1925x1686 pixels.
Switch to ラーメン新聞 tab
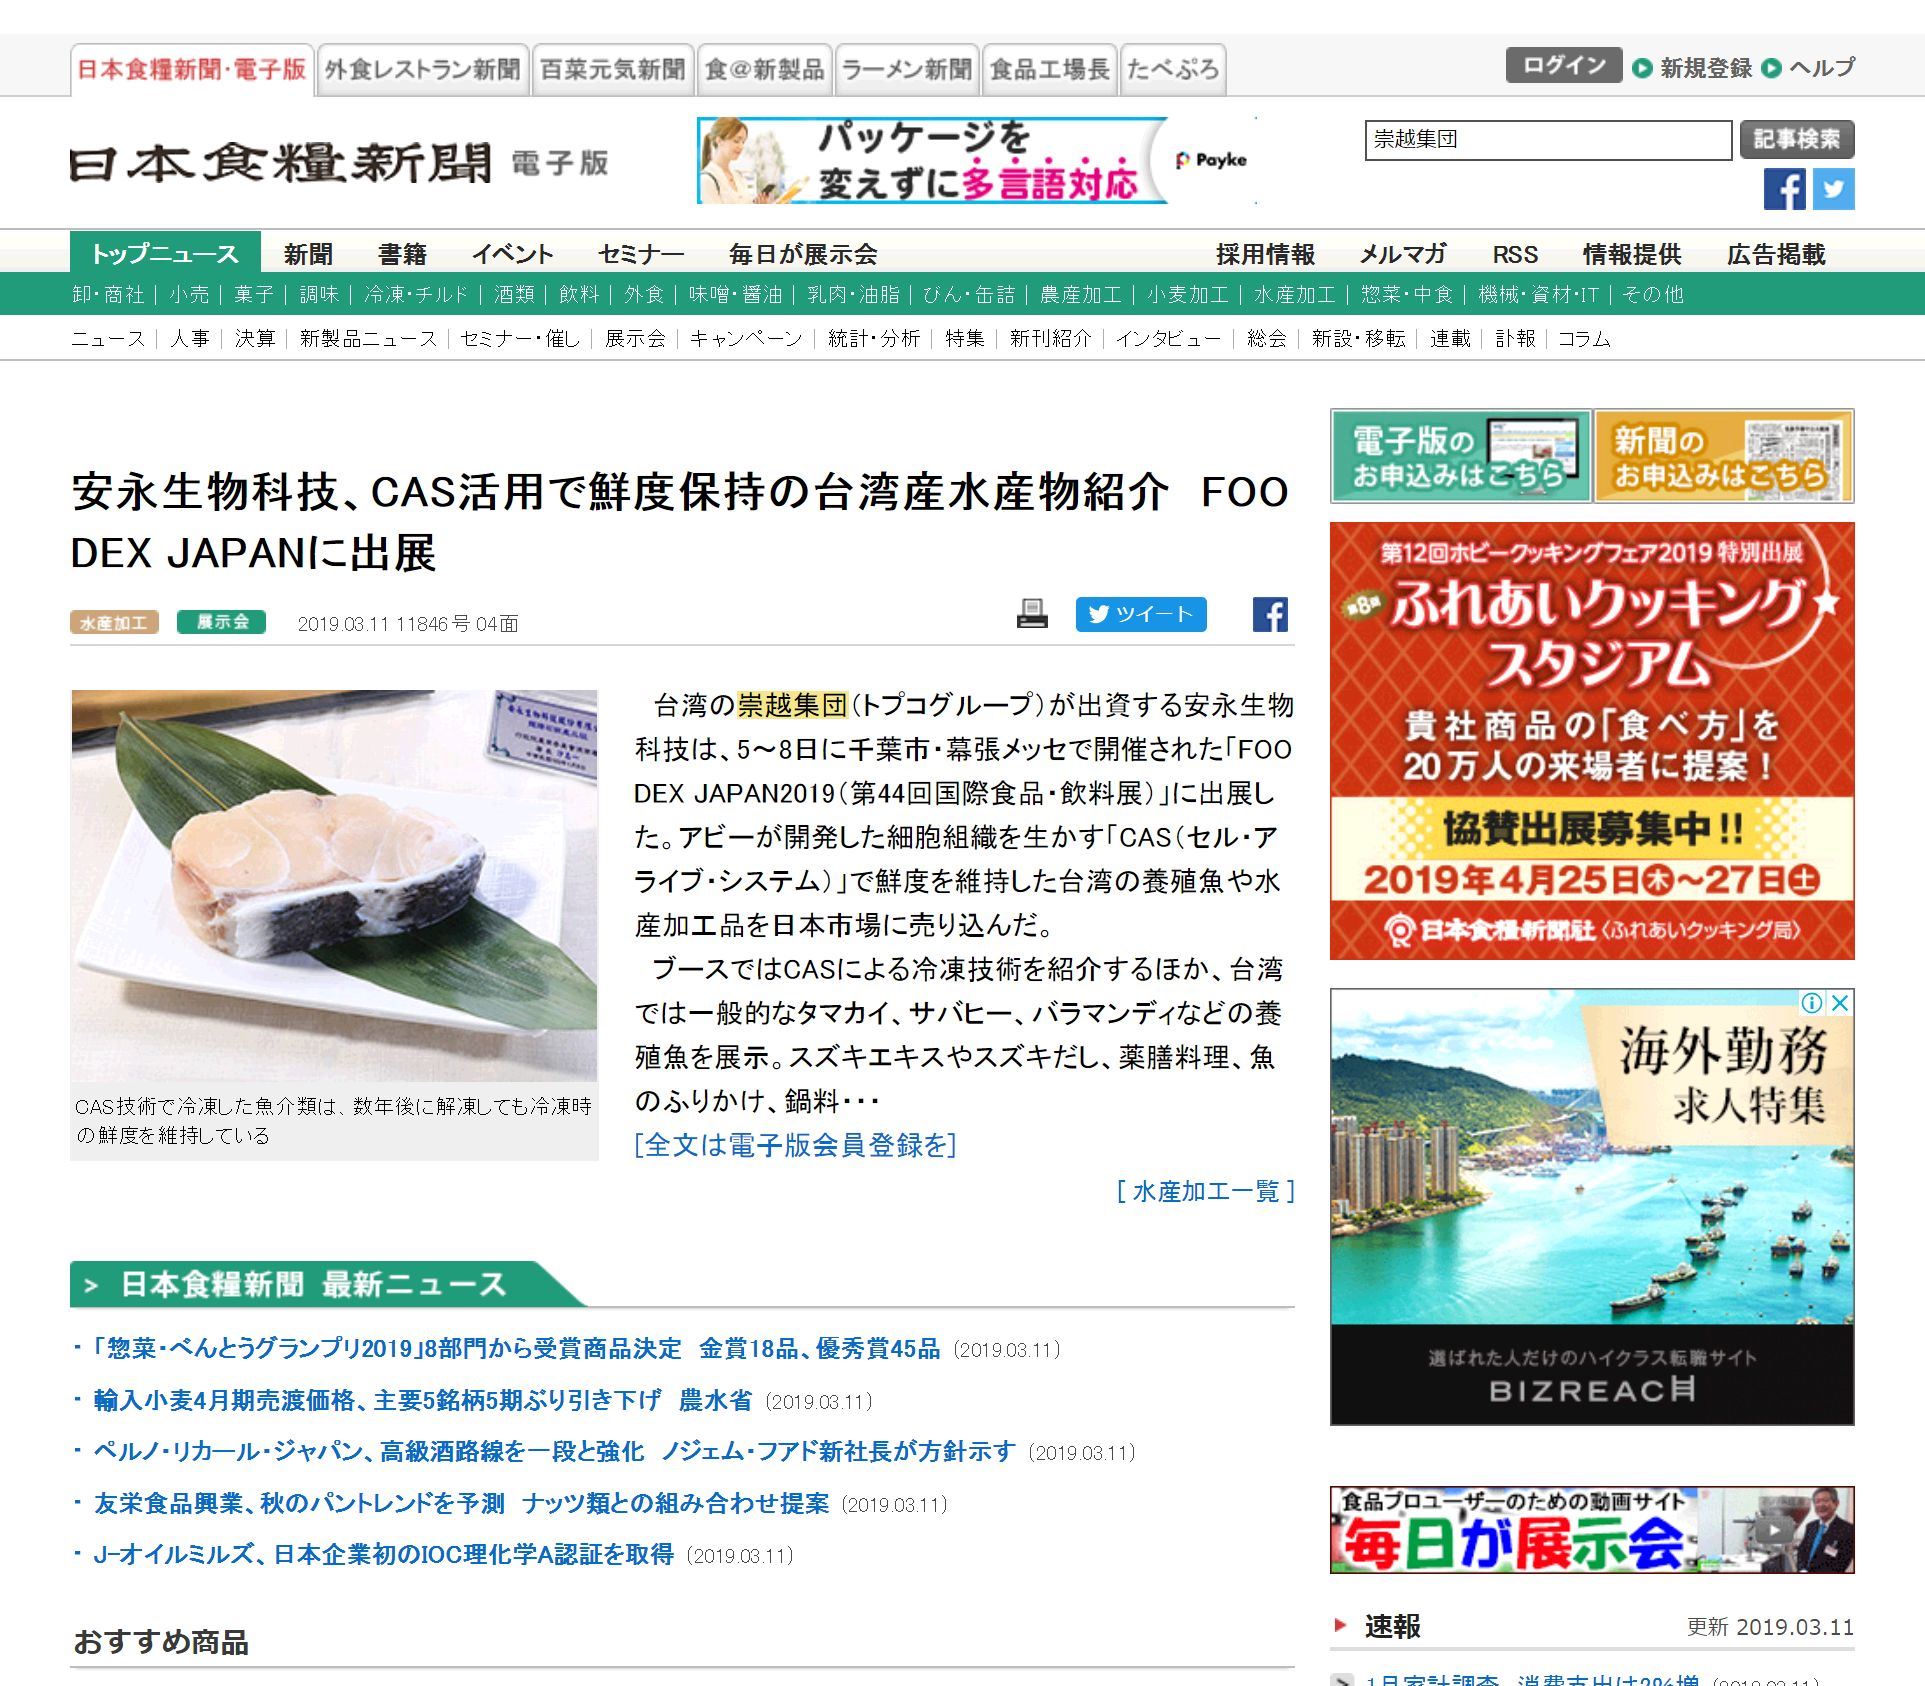click(907, 70)
